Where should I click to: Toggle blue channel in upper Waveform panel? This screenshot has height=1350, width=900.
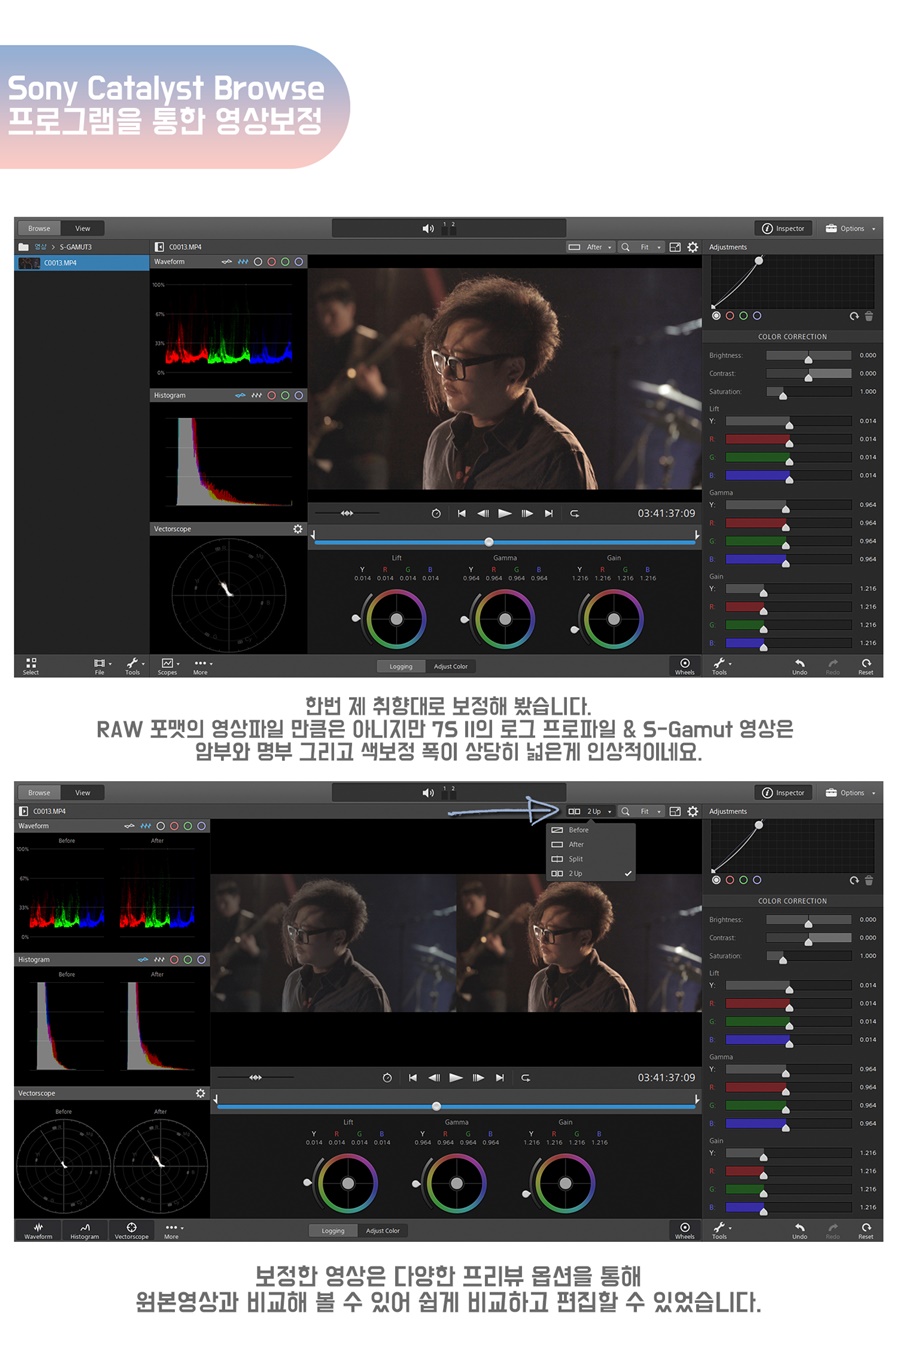point(299,262)
